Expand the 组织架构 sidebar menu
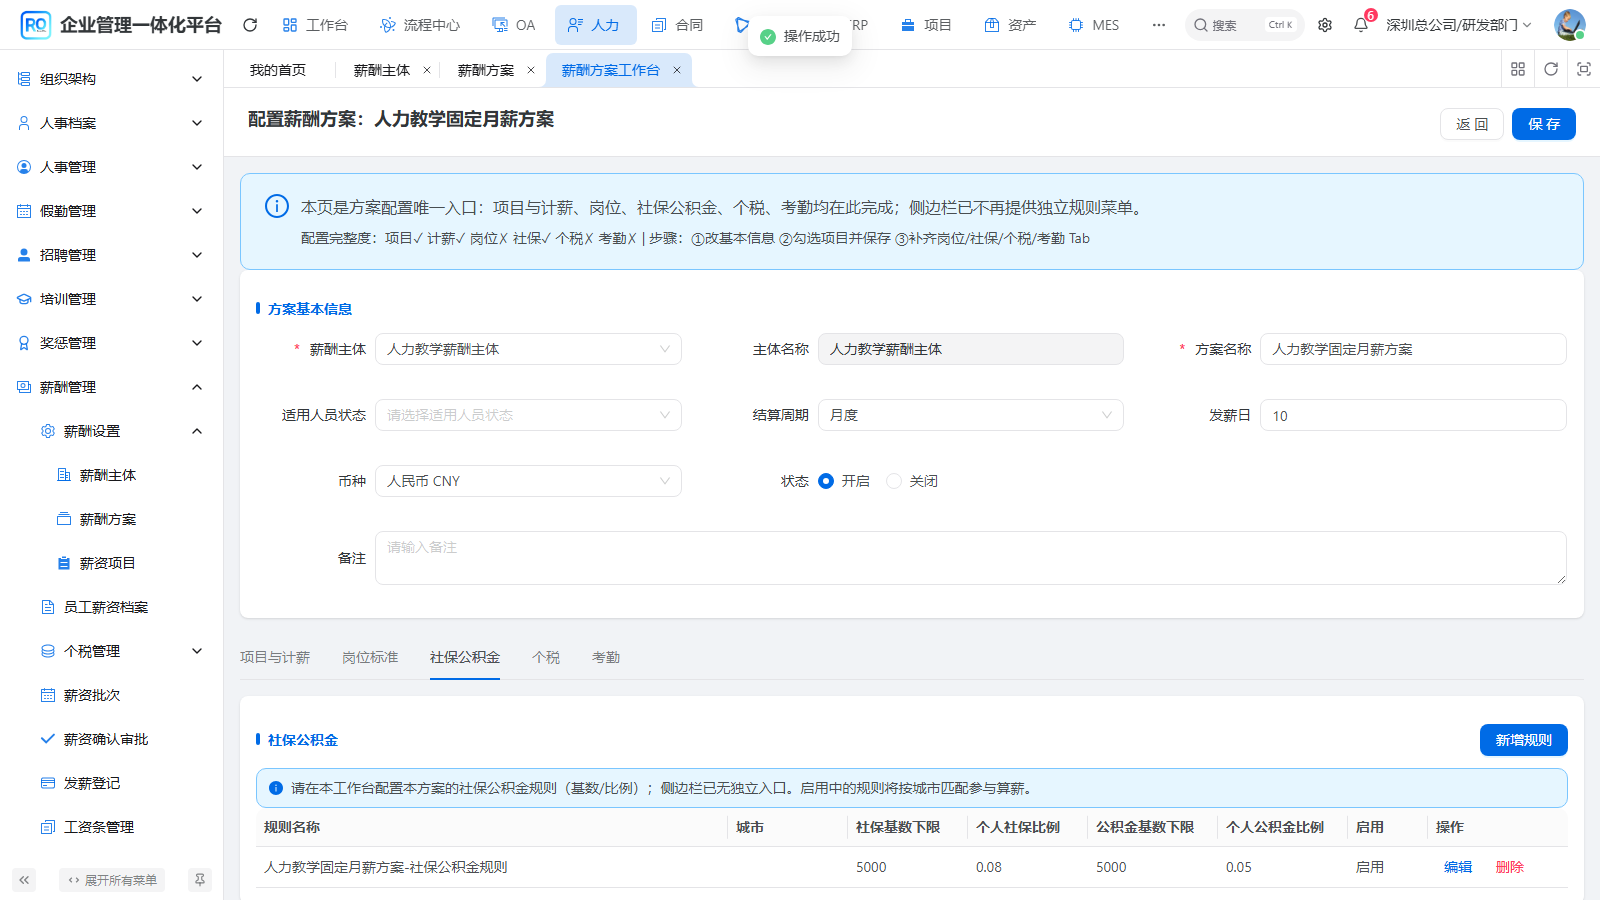Image resolution: width=1600 pixels, height=900 pixels. point(111,79)
